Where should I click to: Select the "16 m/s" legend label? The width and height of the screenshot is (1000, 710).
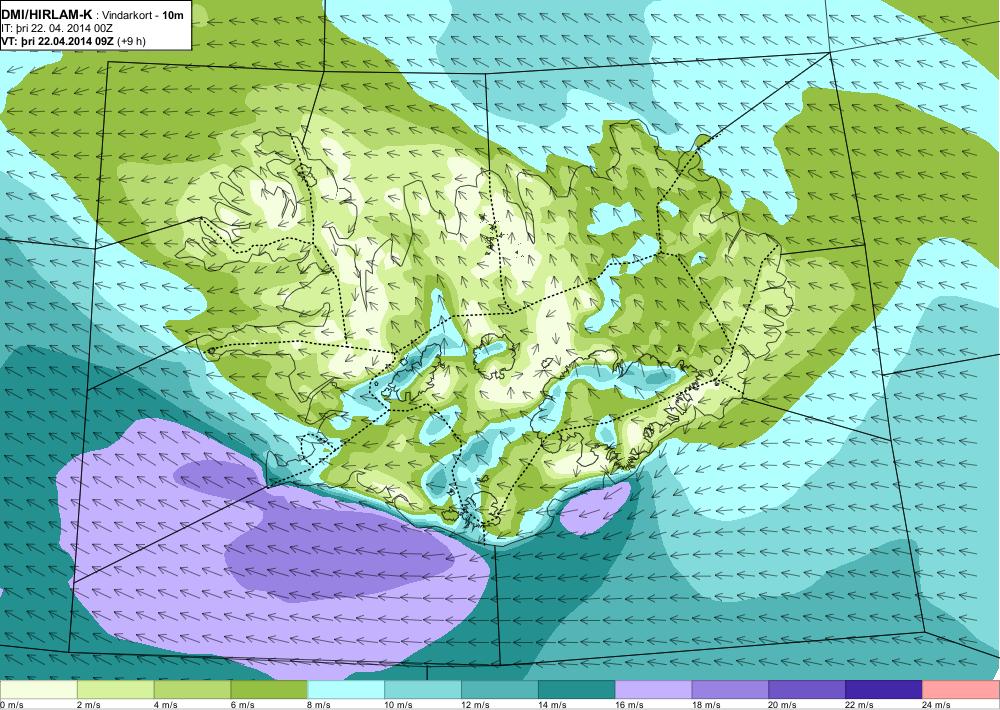tap(629, 705)
